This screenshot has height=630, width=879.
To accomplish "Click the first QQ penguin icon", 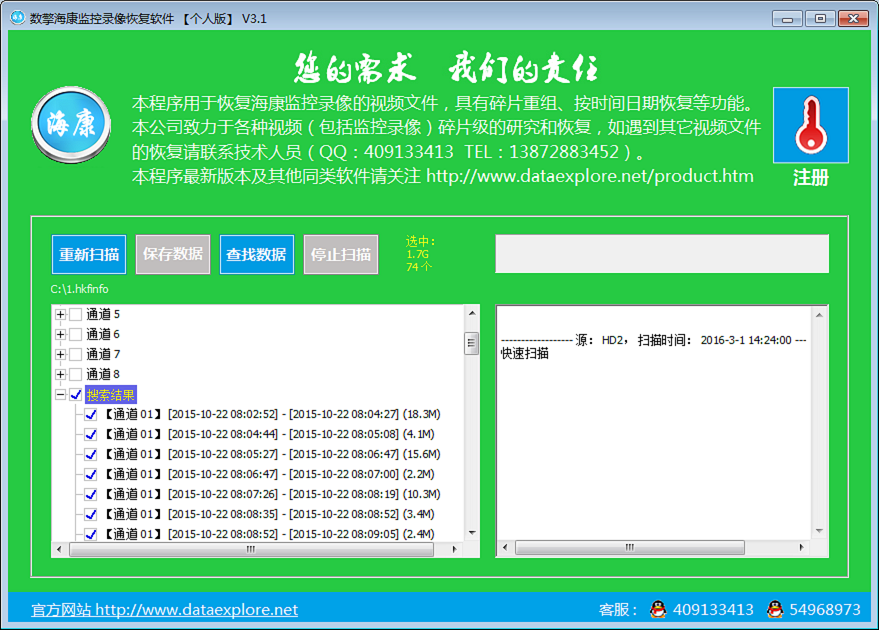I will (657, 609).
